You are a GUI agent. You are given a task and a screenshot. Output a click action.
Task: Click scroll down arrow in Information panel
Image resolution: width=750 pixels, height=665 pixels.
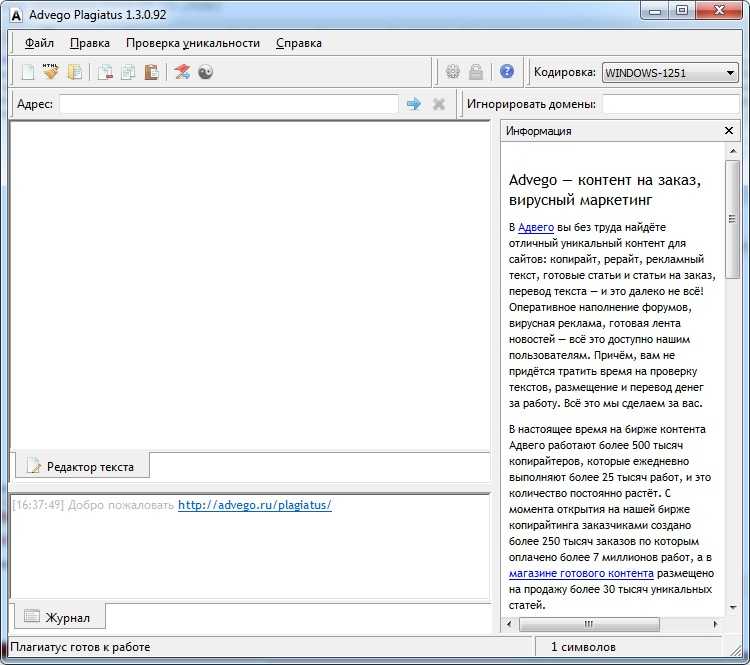point(732,607)
